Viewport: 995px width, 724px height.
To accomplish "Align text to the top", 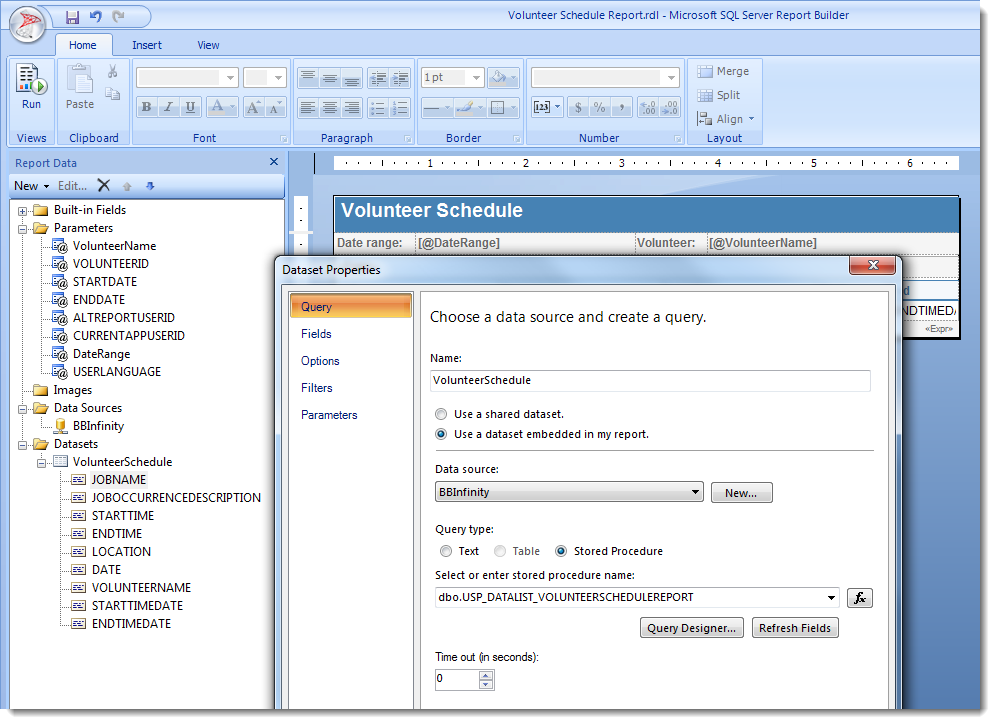I will (x=308, y=78).
